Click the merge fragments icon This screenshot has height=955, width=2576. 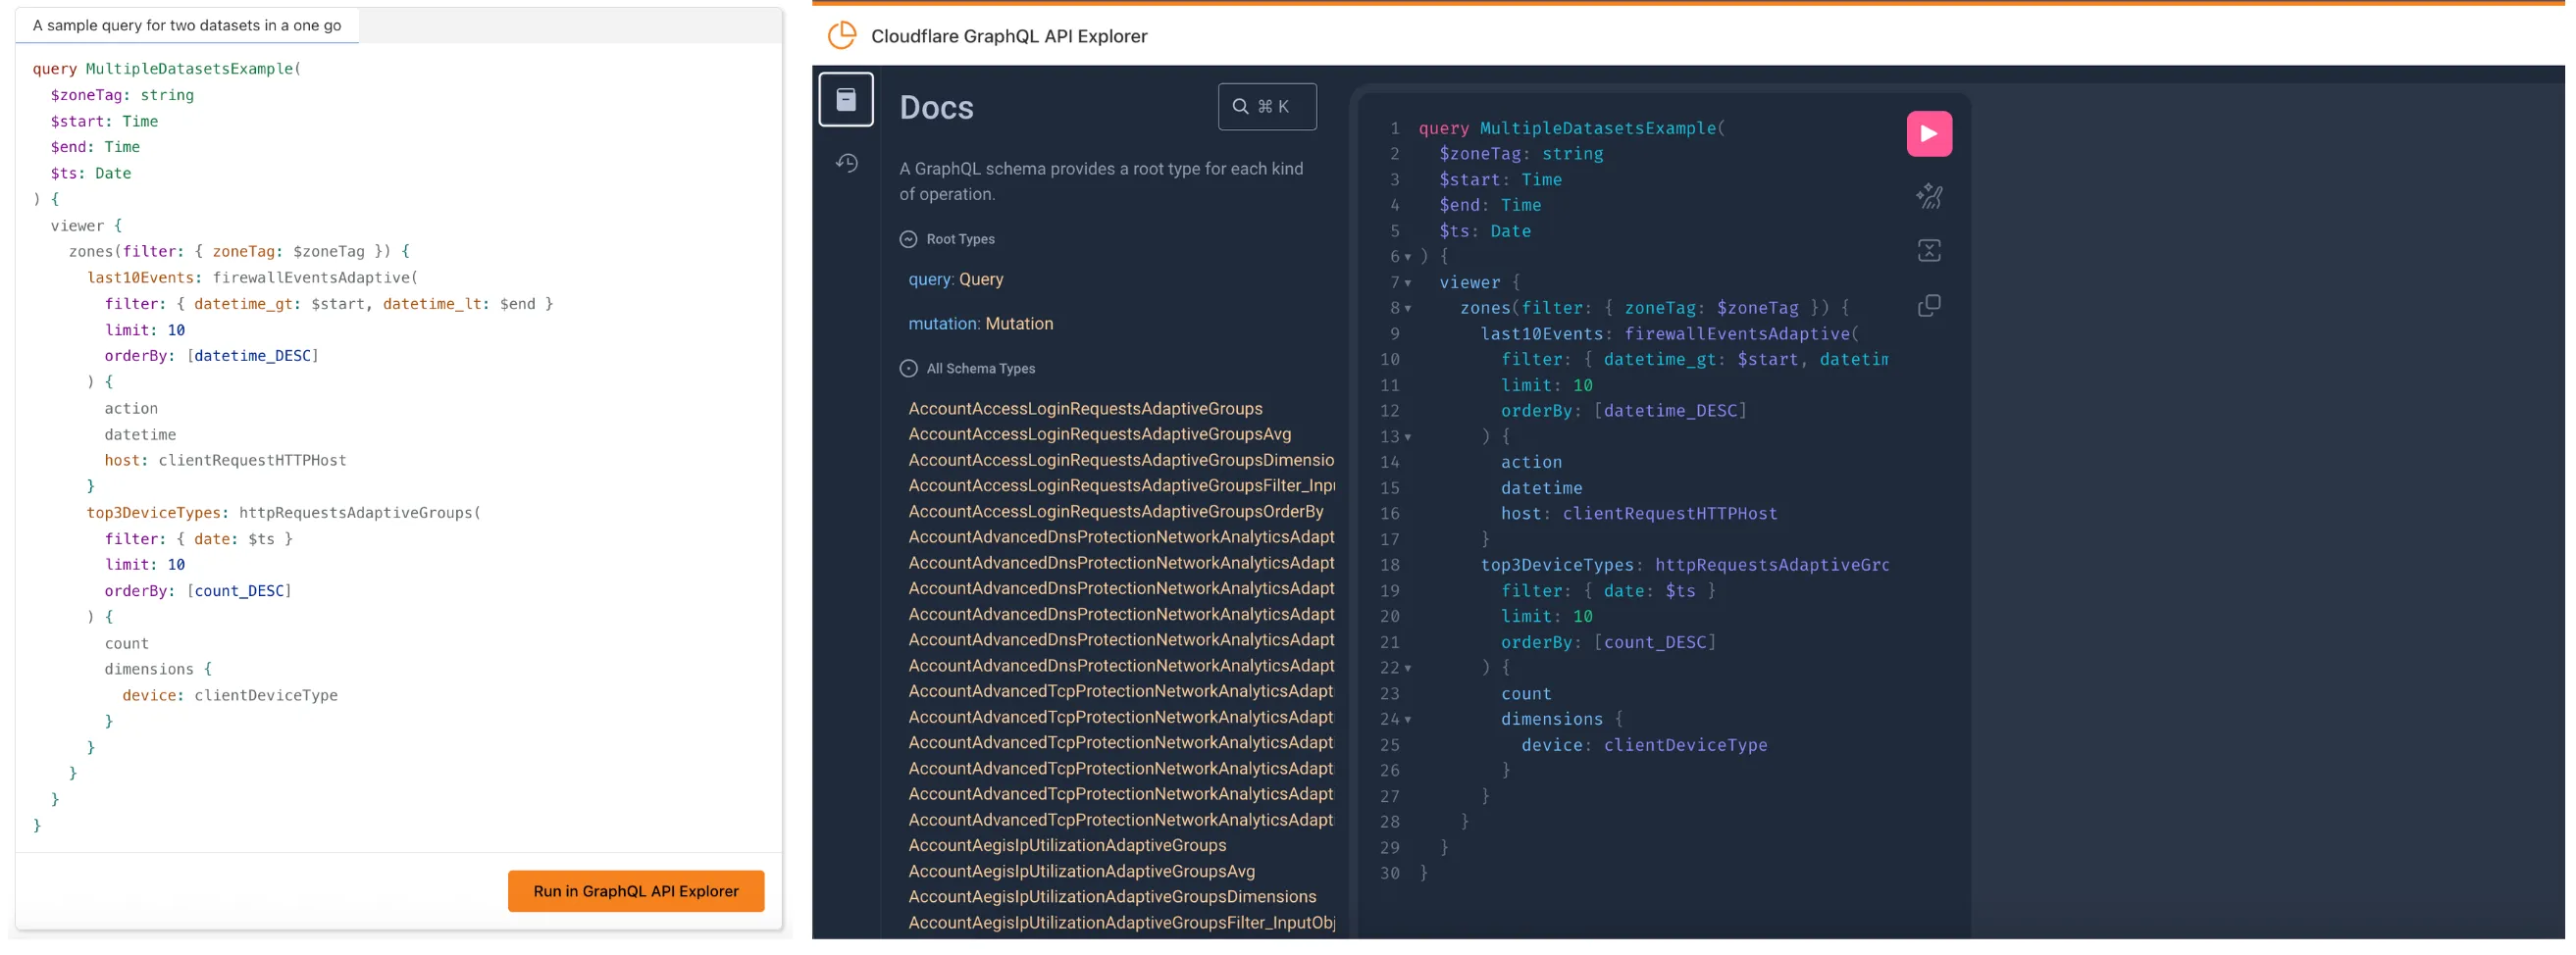(1929, 251)
